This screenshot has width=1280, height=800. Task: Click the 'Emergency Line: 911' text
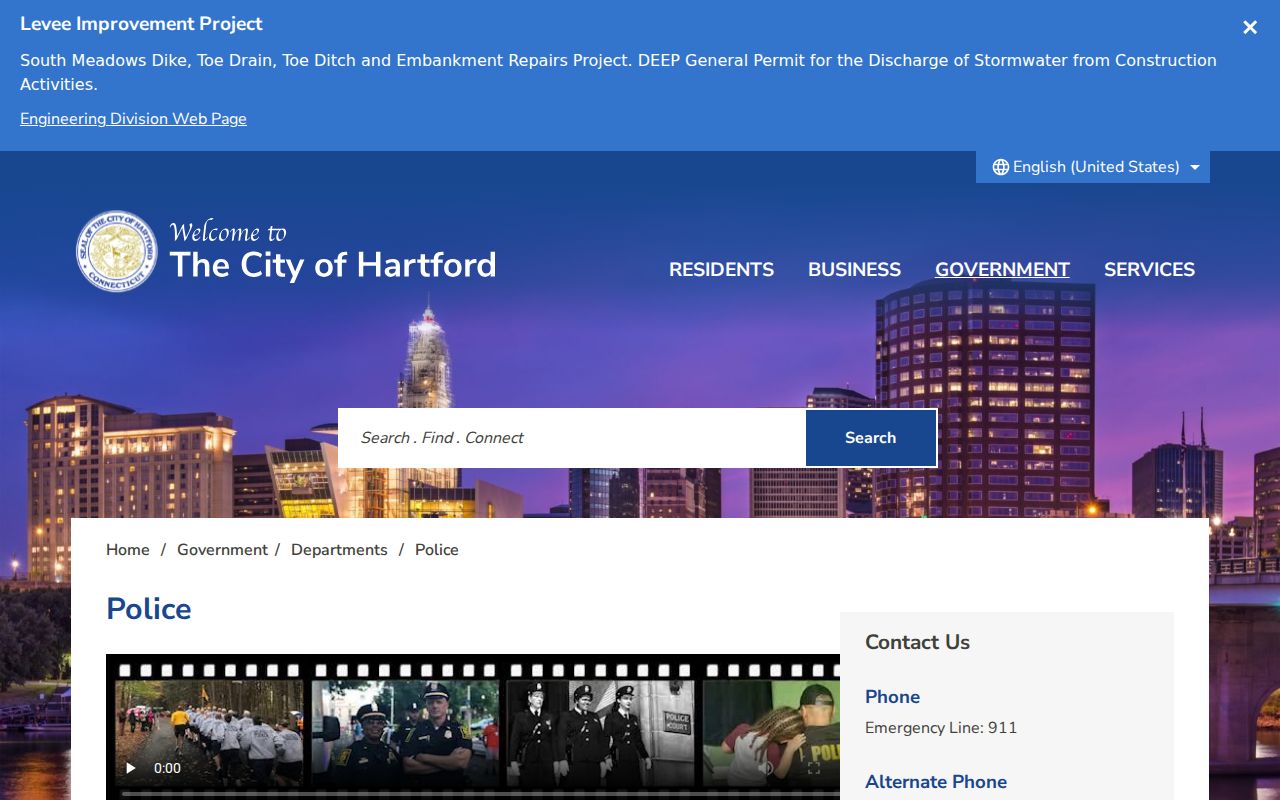(941, 728)
